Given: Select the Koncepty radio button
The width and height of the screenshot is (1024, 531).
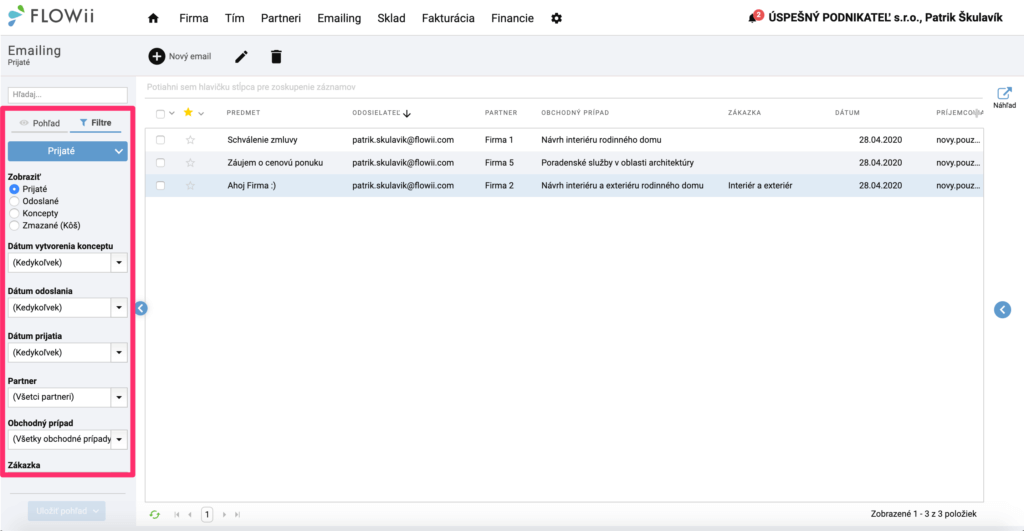Looking at the screenshot, I should tap(14, 214).
